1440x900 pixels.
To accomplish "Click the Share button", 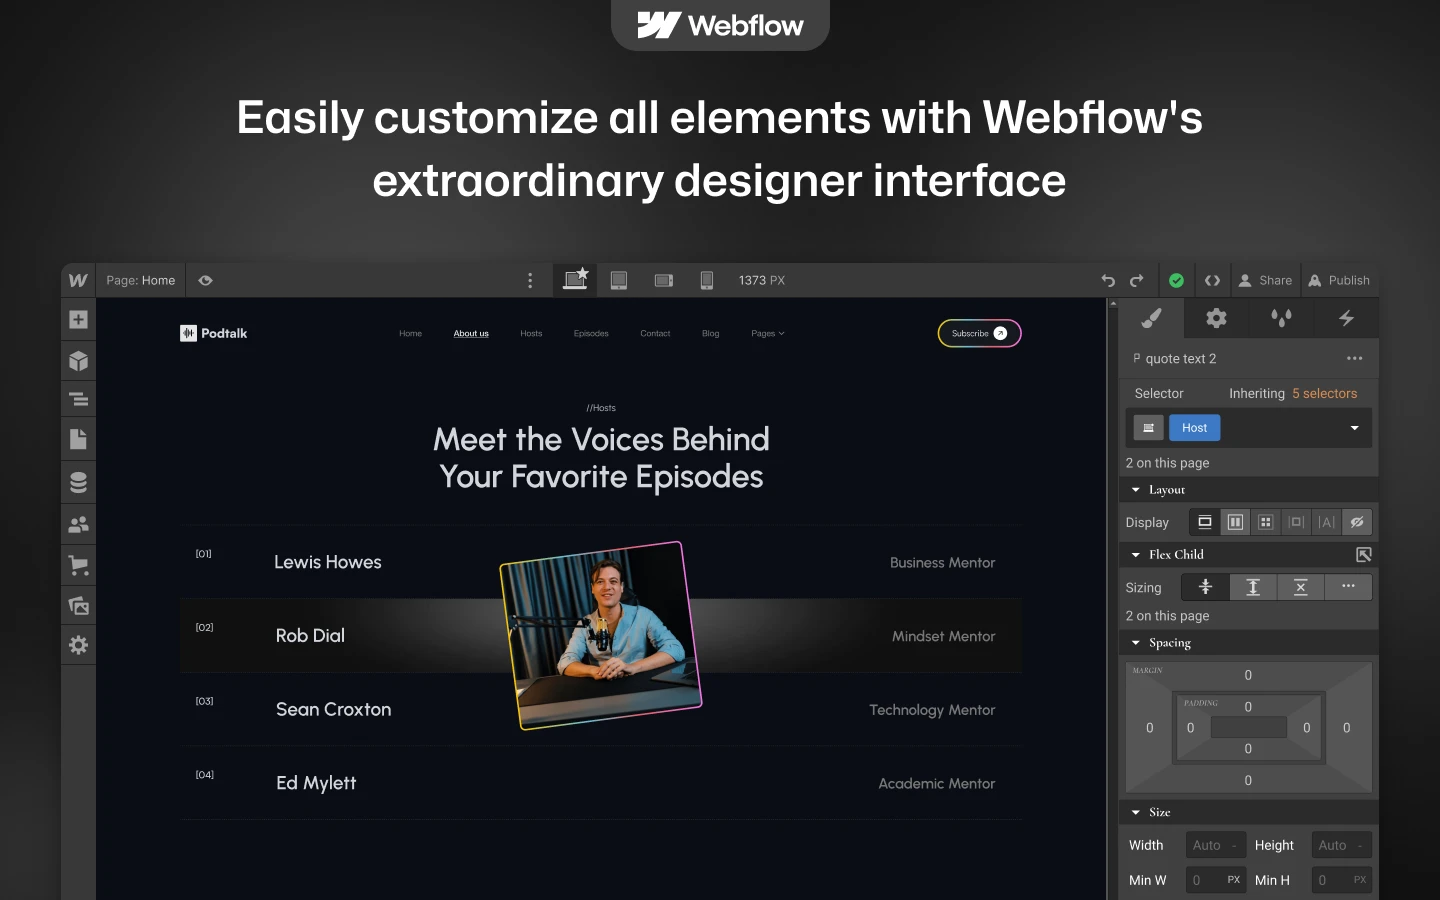I will point(1265,281).
